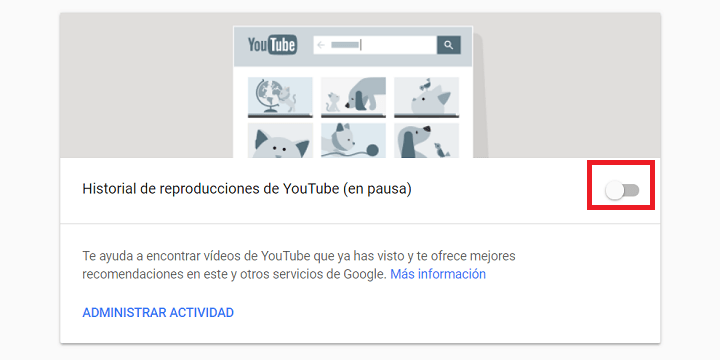The image size is (720, 360).
Task: Toggle the YouTube watch history switch
Action: (x=622, y=190)
